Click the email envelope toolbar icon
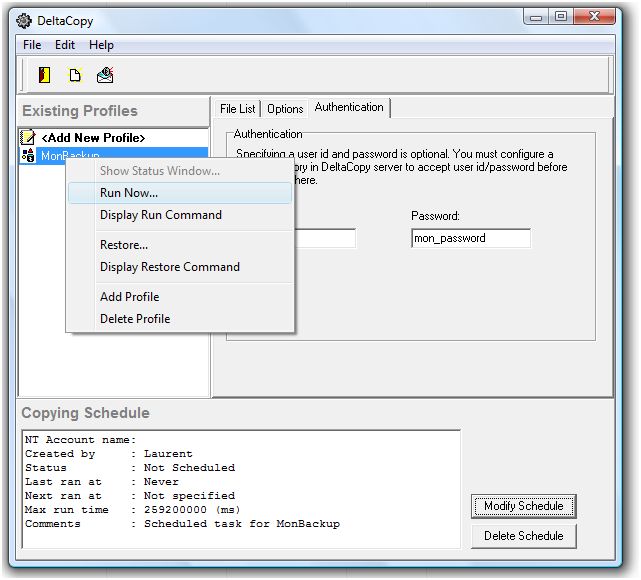 105,75
